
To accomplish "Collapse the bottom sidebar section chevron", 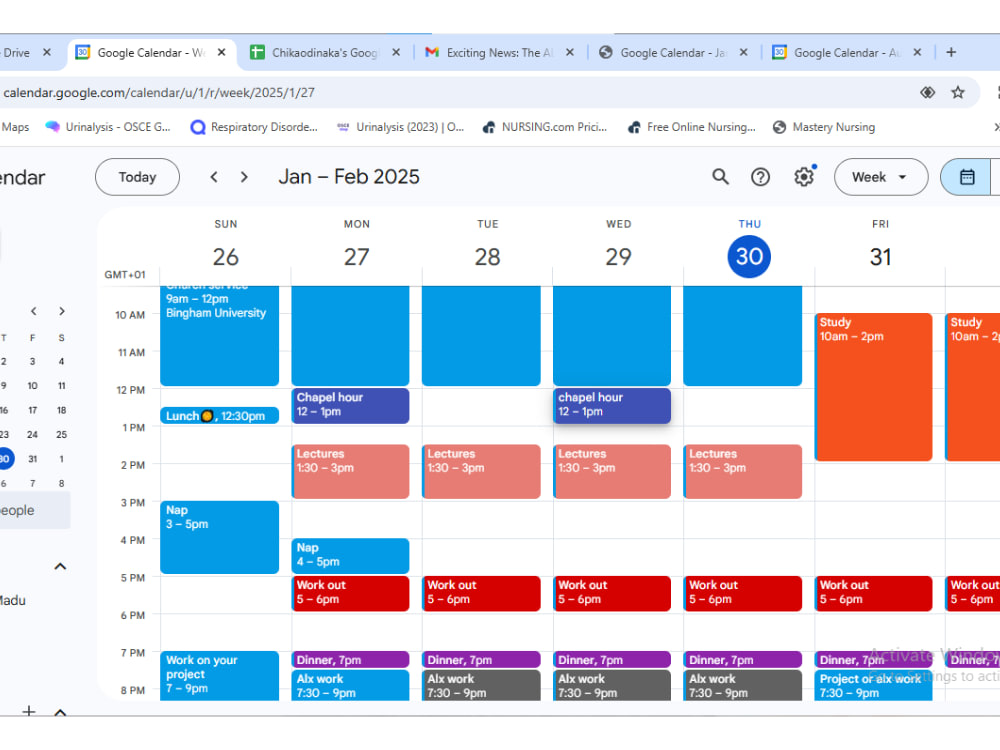I will tap(60, 712).
